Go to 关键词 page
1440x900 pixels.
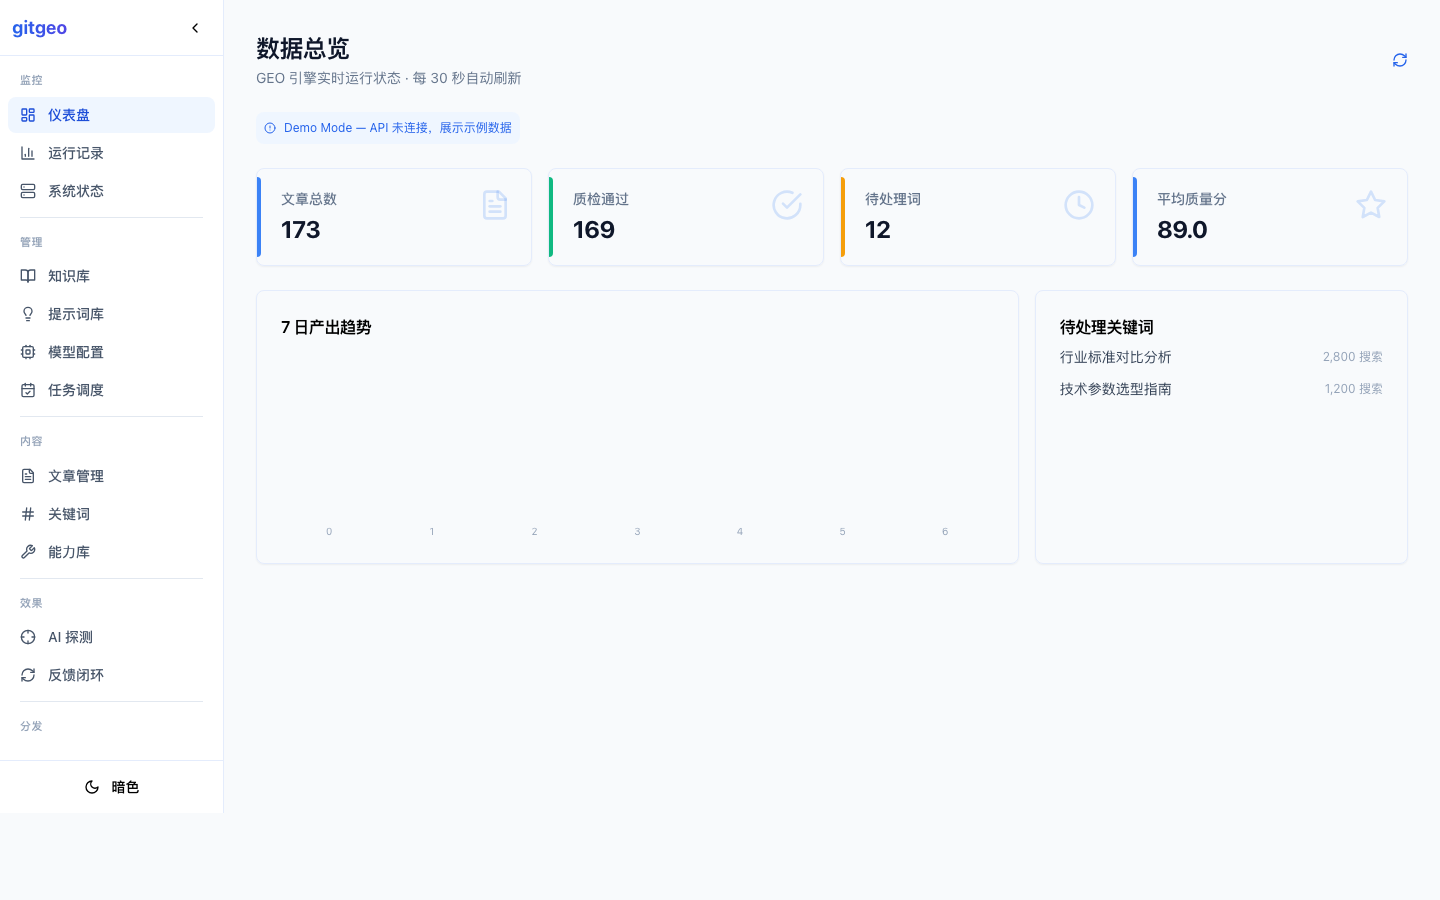pyautogui.click(x=111, y=514)
